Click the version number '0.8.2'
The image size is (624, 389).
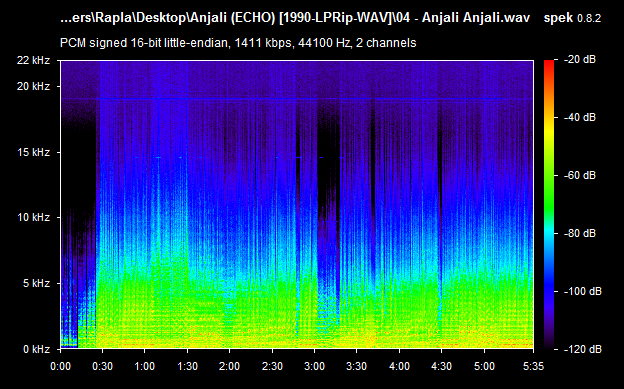click(x=589, y=18)
